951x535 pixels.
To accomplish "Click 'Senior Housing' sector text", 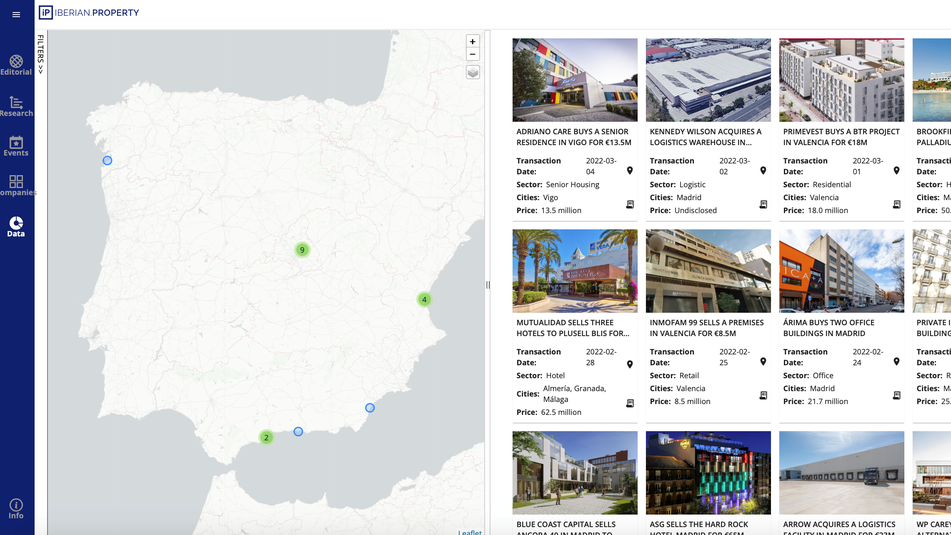I will point(573,184).
